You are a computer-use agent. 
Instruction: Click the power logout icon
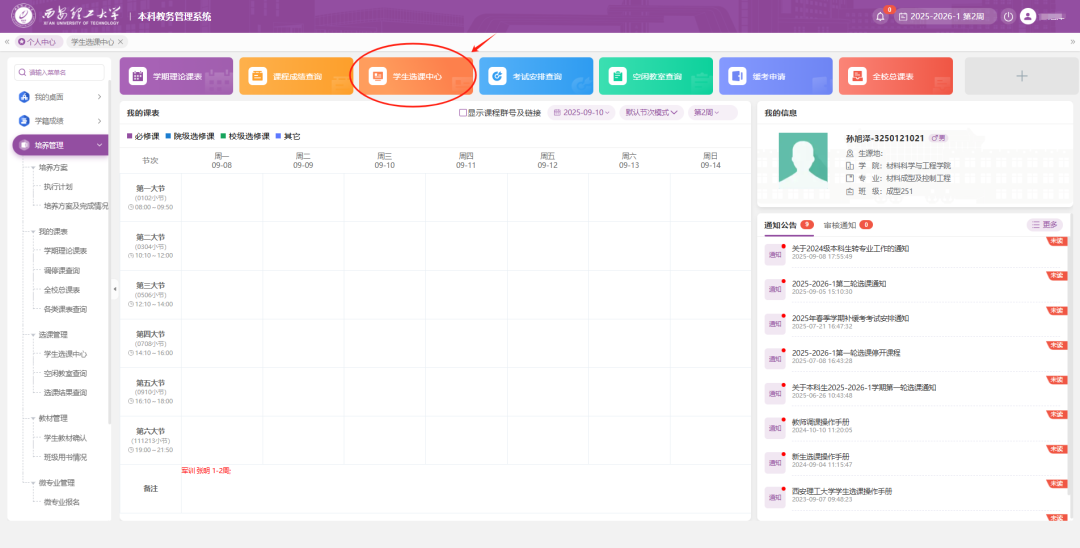coord(1008,17)
